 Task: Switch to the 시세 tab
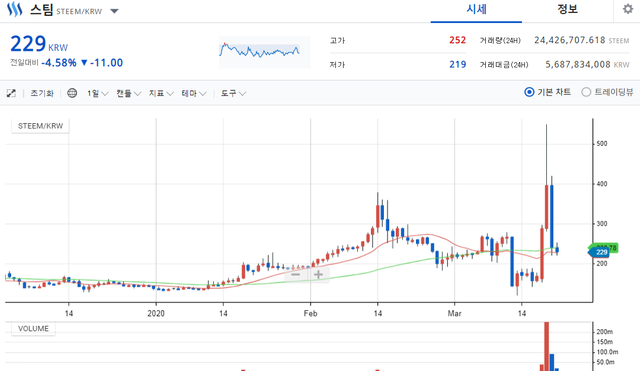click(x=476, y=10)
